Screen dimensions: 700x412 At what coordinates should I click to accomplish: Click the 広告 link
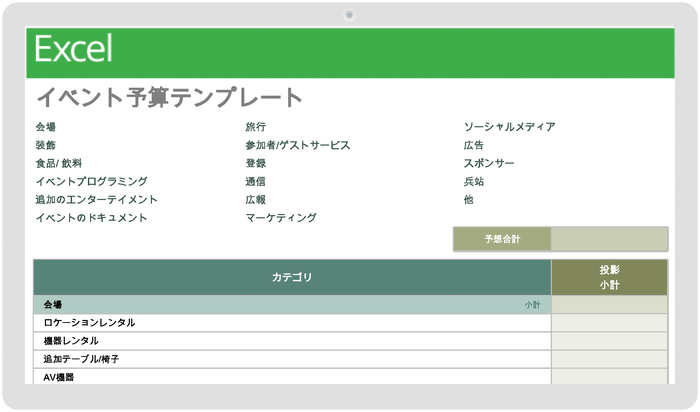[474, 145]
